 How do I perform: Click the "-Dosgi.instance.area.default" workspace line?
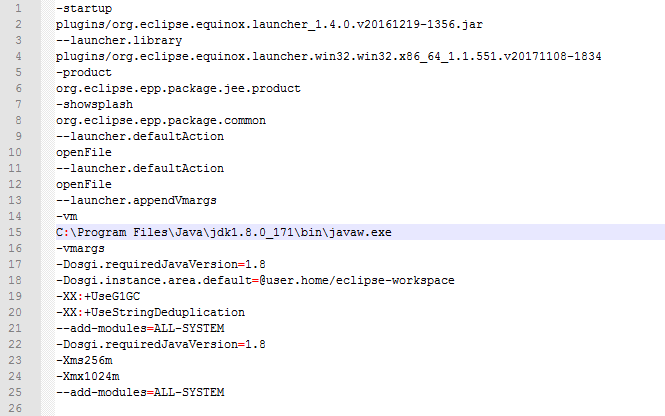click(255, 280)
